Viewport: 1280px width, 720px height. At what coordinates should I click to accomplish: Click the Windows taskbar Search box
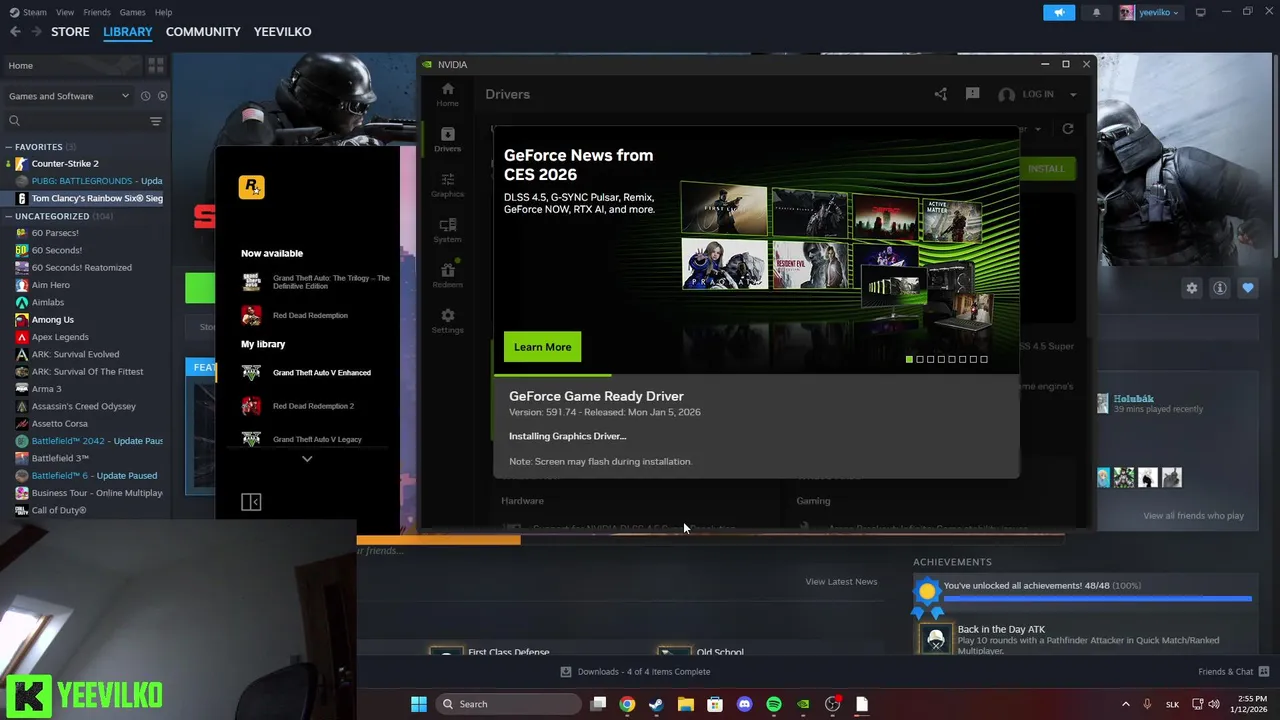tap(510, 704)
